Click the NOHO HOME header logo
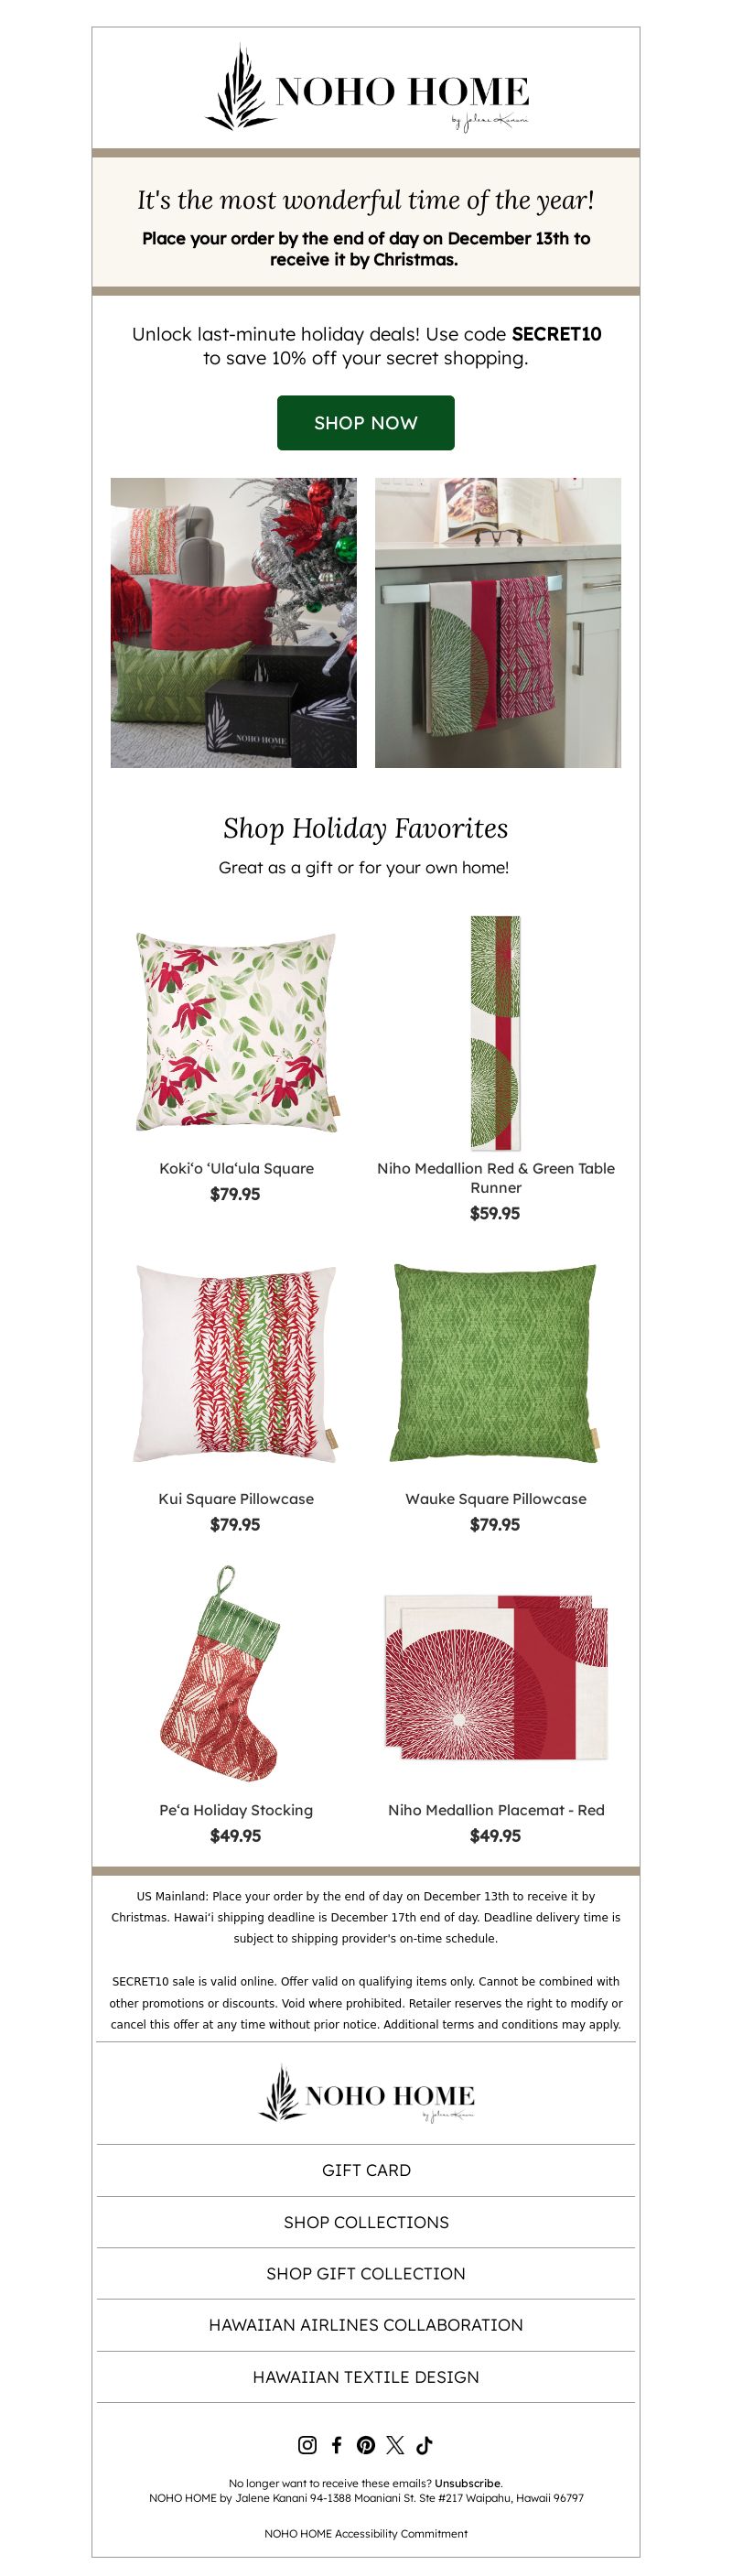732x2576 pixels. (x=366, y=89)
